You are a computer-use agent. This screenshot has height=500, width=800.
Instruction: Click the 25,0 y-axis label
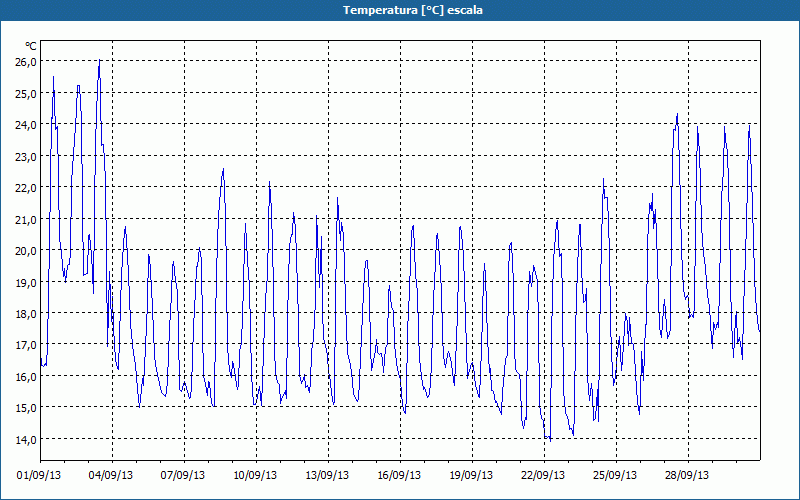click(x=26, y=94)
